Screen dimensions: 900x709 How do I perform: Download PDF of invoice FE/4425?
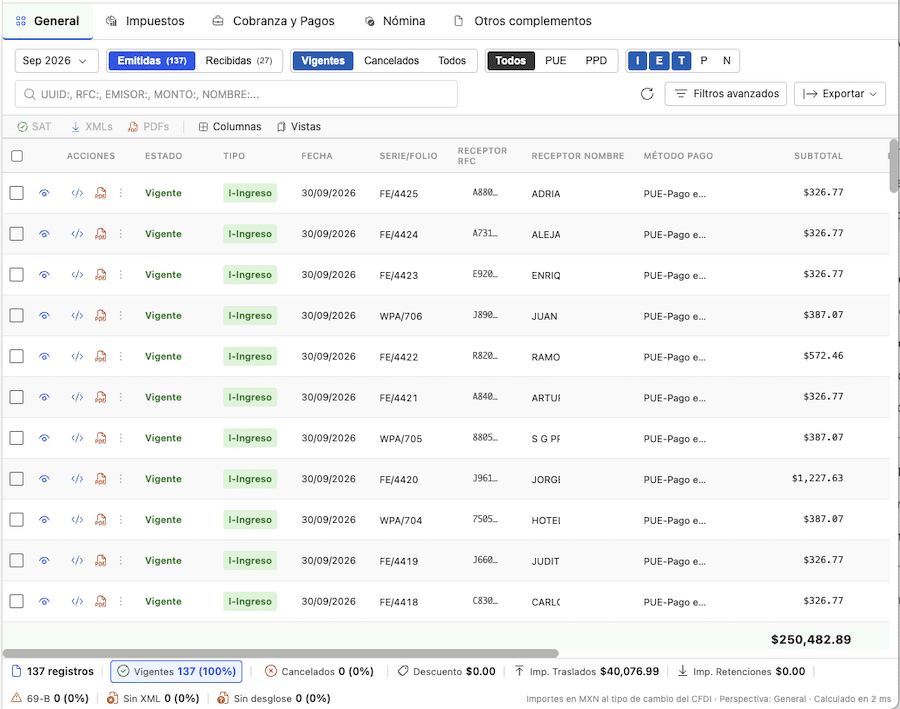coord(100,193)
